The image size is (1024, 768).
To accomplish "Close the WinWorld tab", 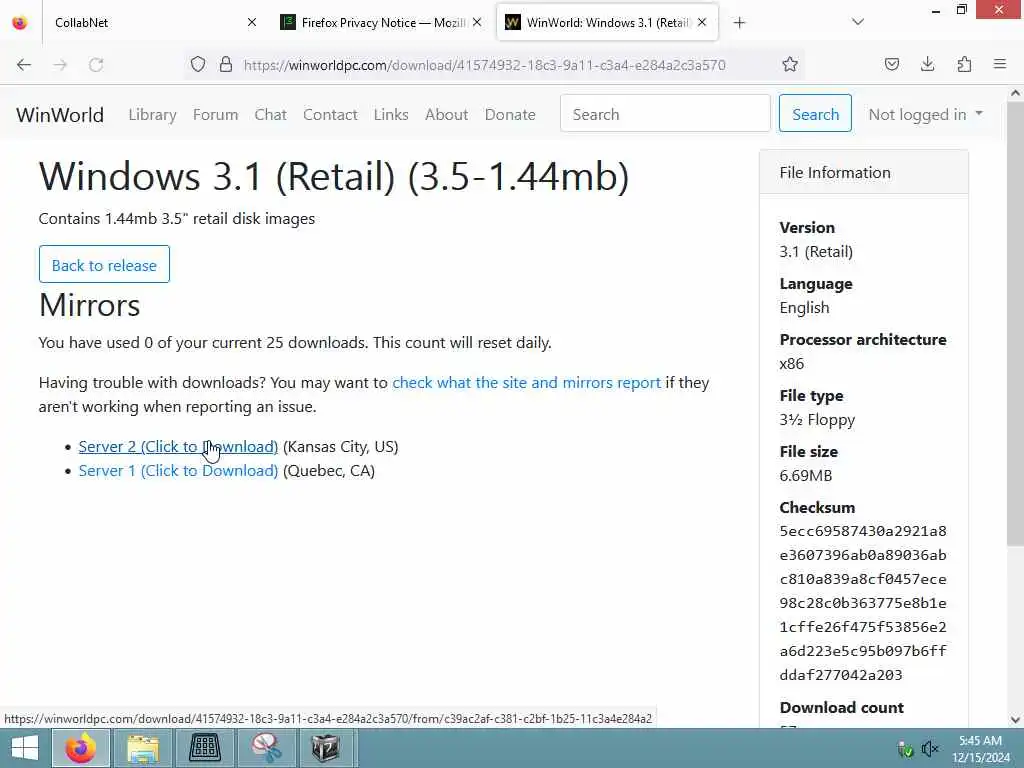I will pyautogui.click(x=702, y=22).
